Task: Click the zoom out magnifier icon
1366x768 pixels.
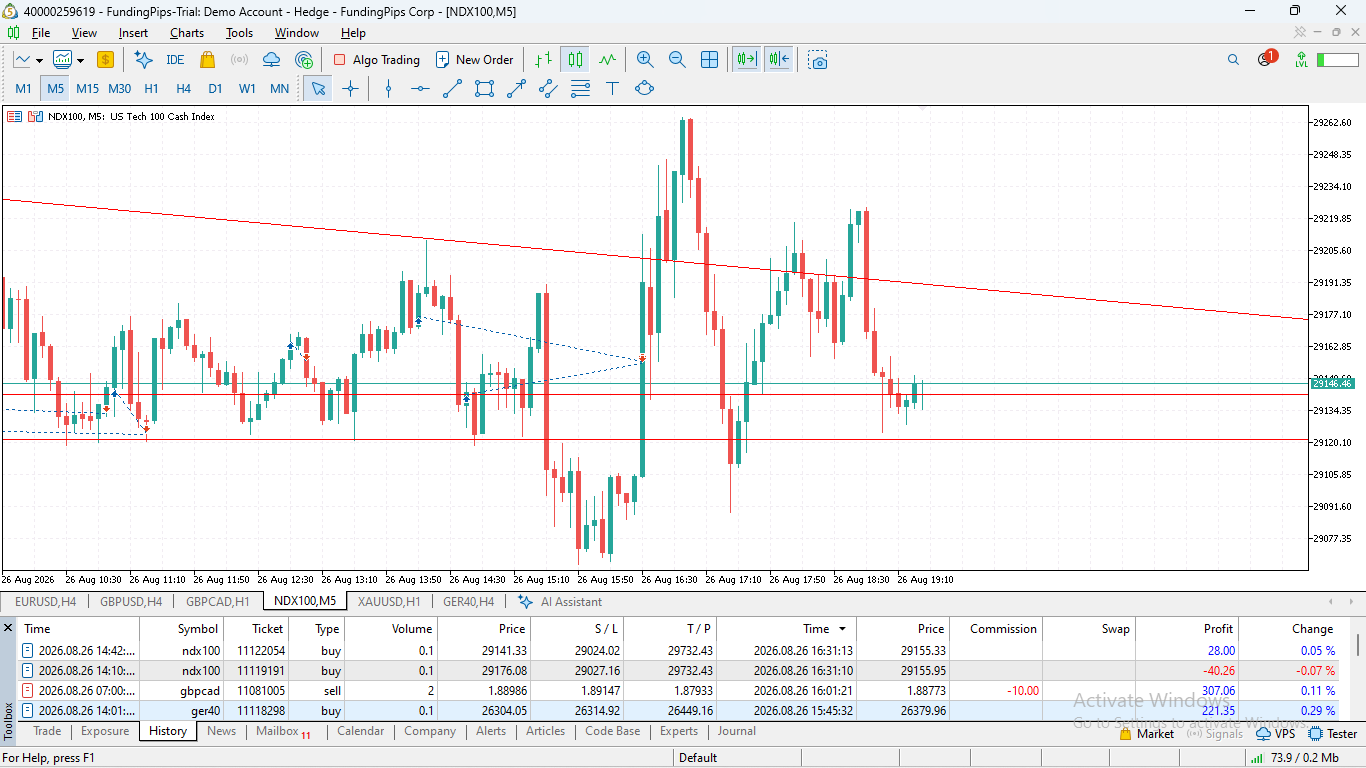Action: point(677,60)
